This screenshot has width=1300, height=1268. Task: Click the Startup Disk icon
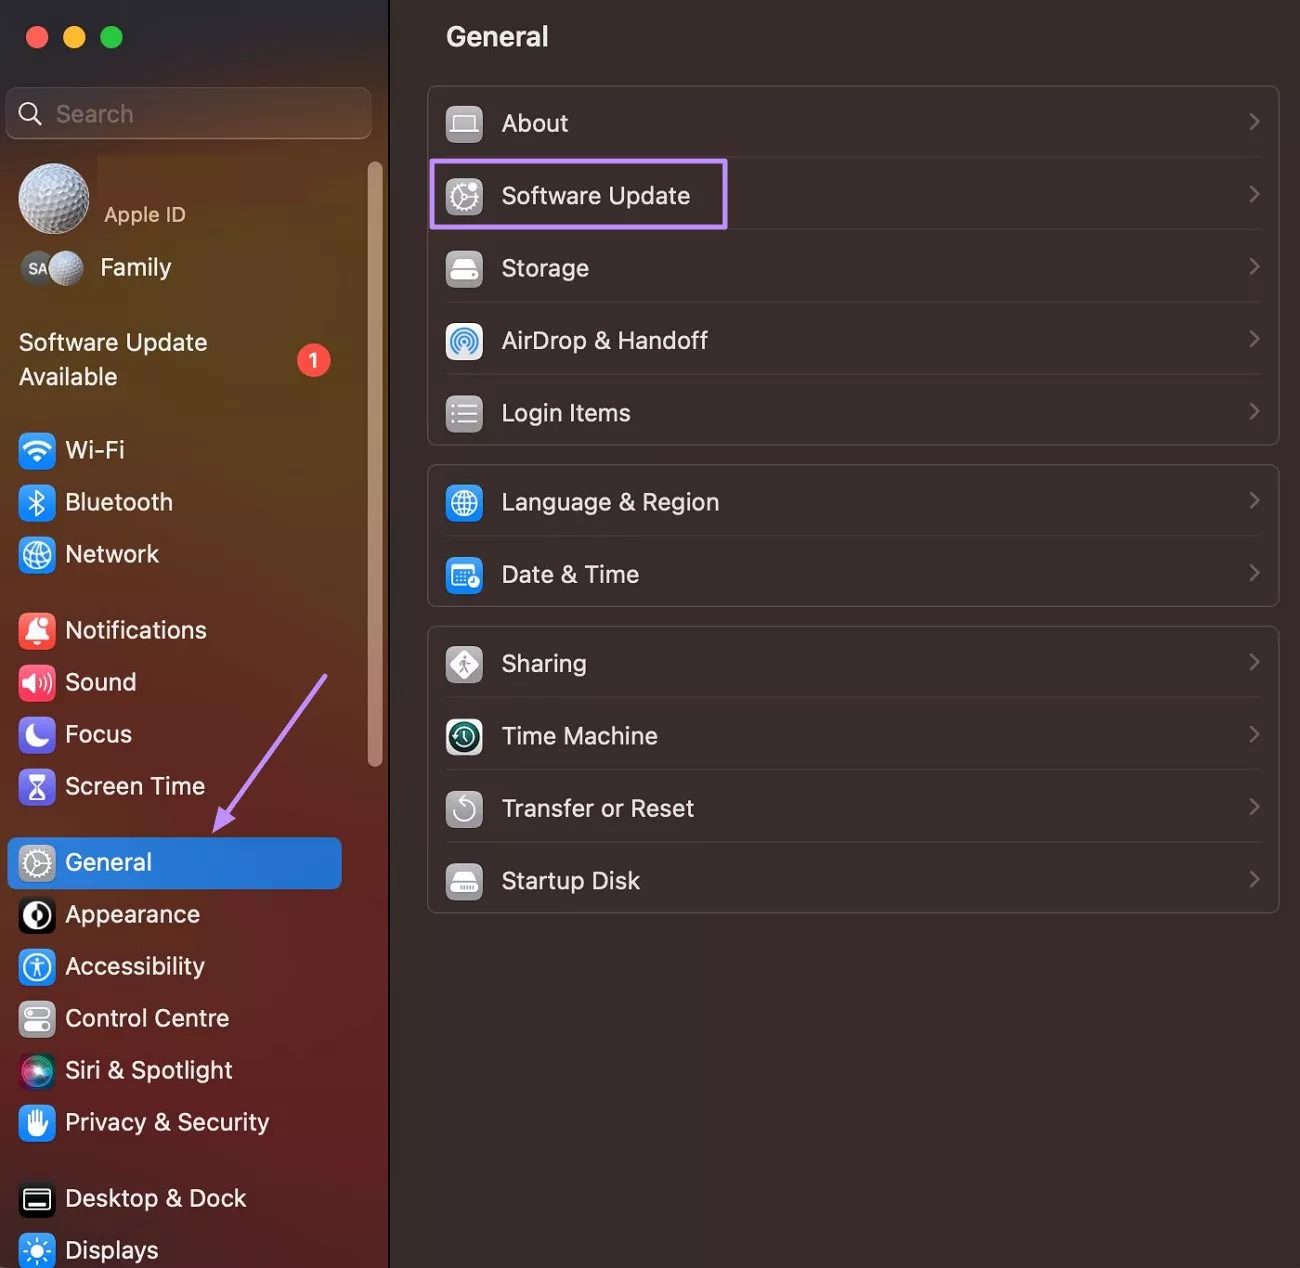point(464,881)
